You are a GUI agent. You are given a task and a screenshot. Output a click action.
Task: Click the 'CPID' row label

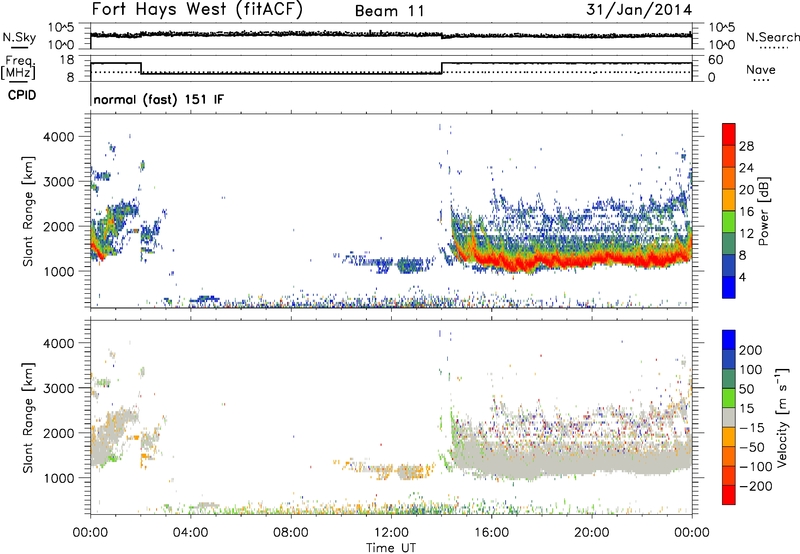pos(22,95)
